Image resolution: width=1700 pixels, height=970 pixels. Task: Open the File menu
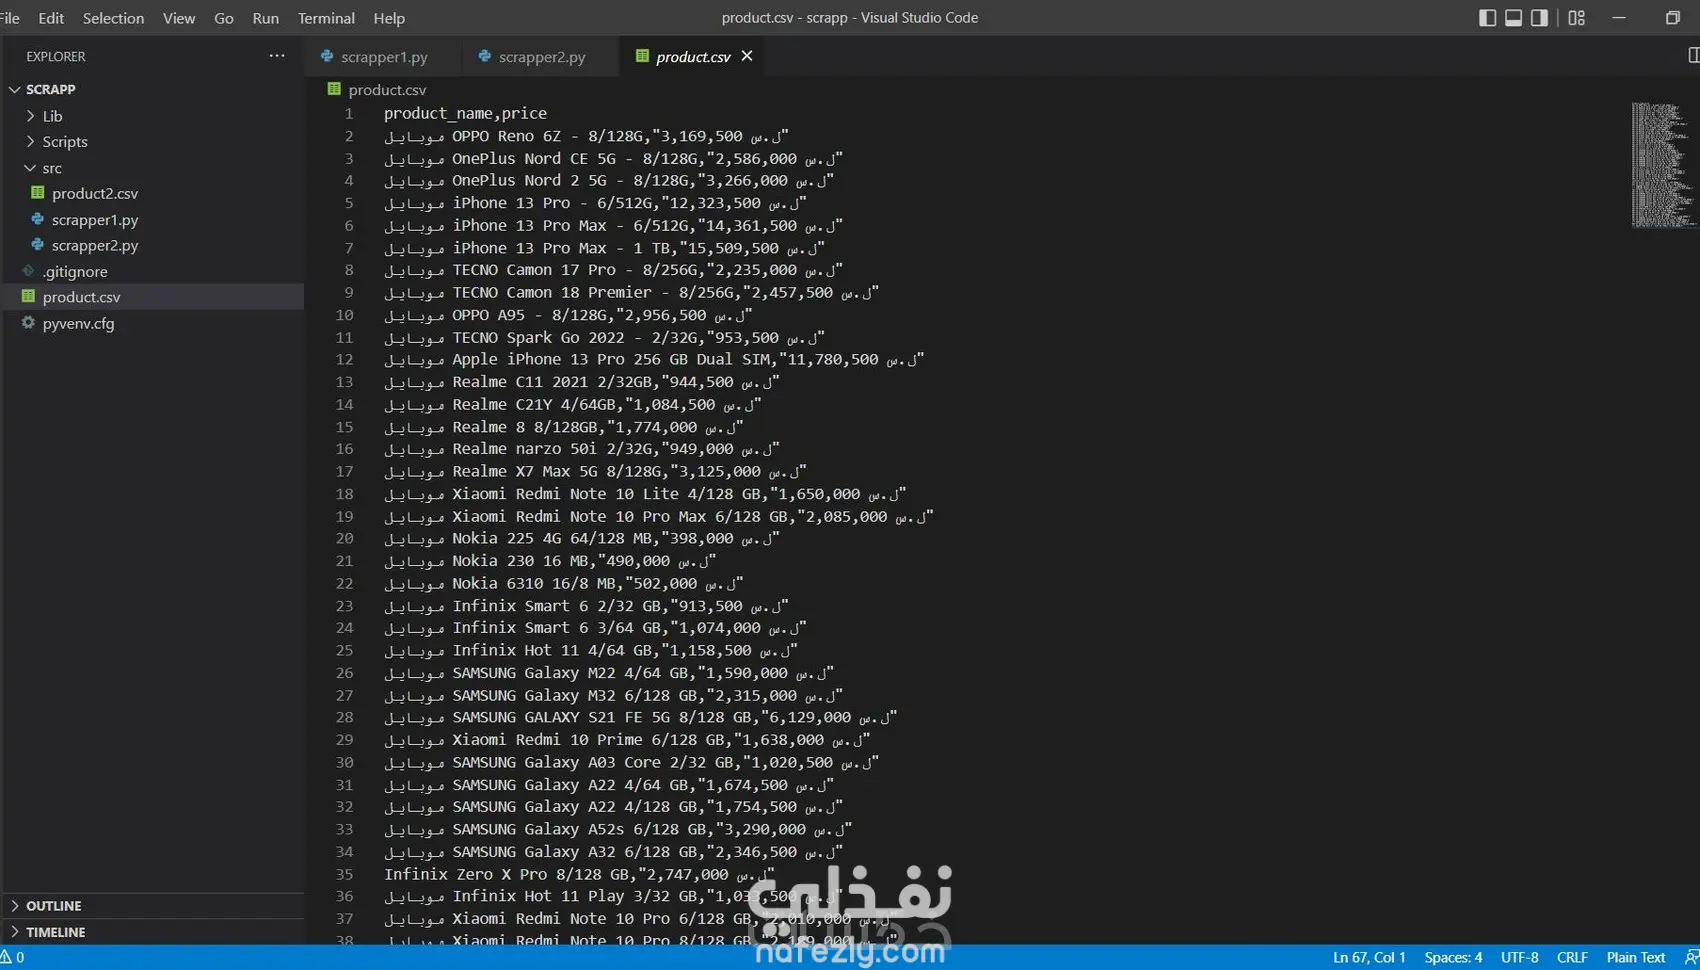(10, 18)
